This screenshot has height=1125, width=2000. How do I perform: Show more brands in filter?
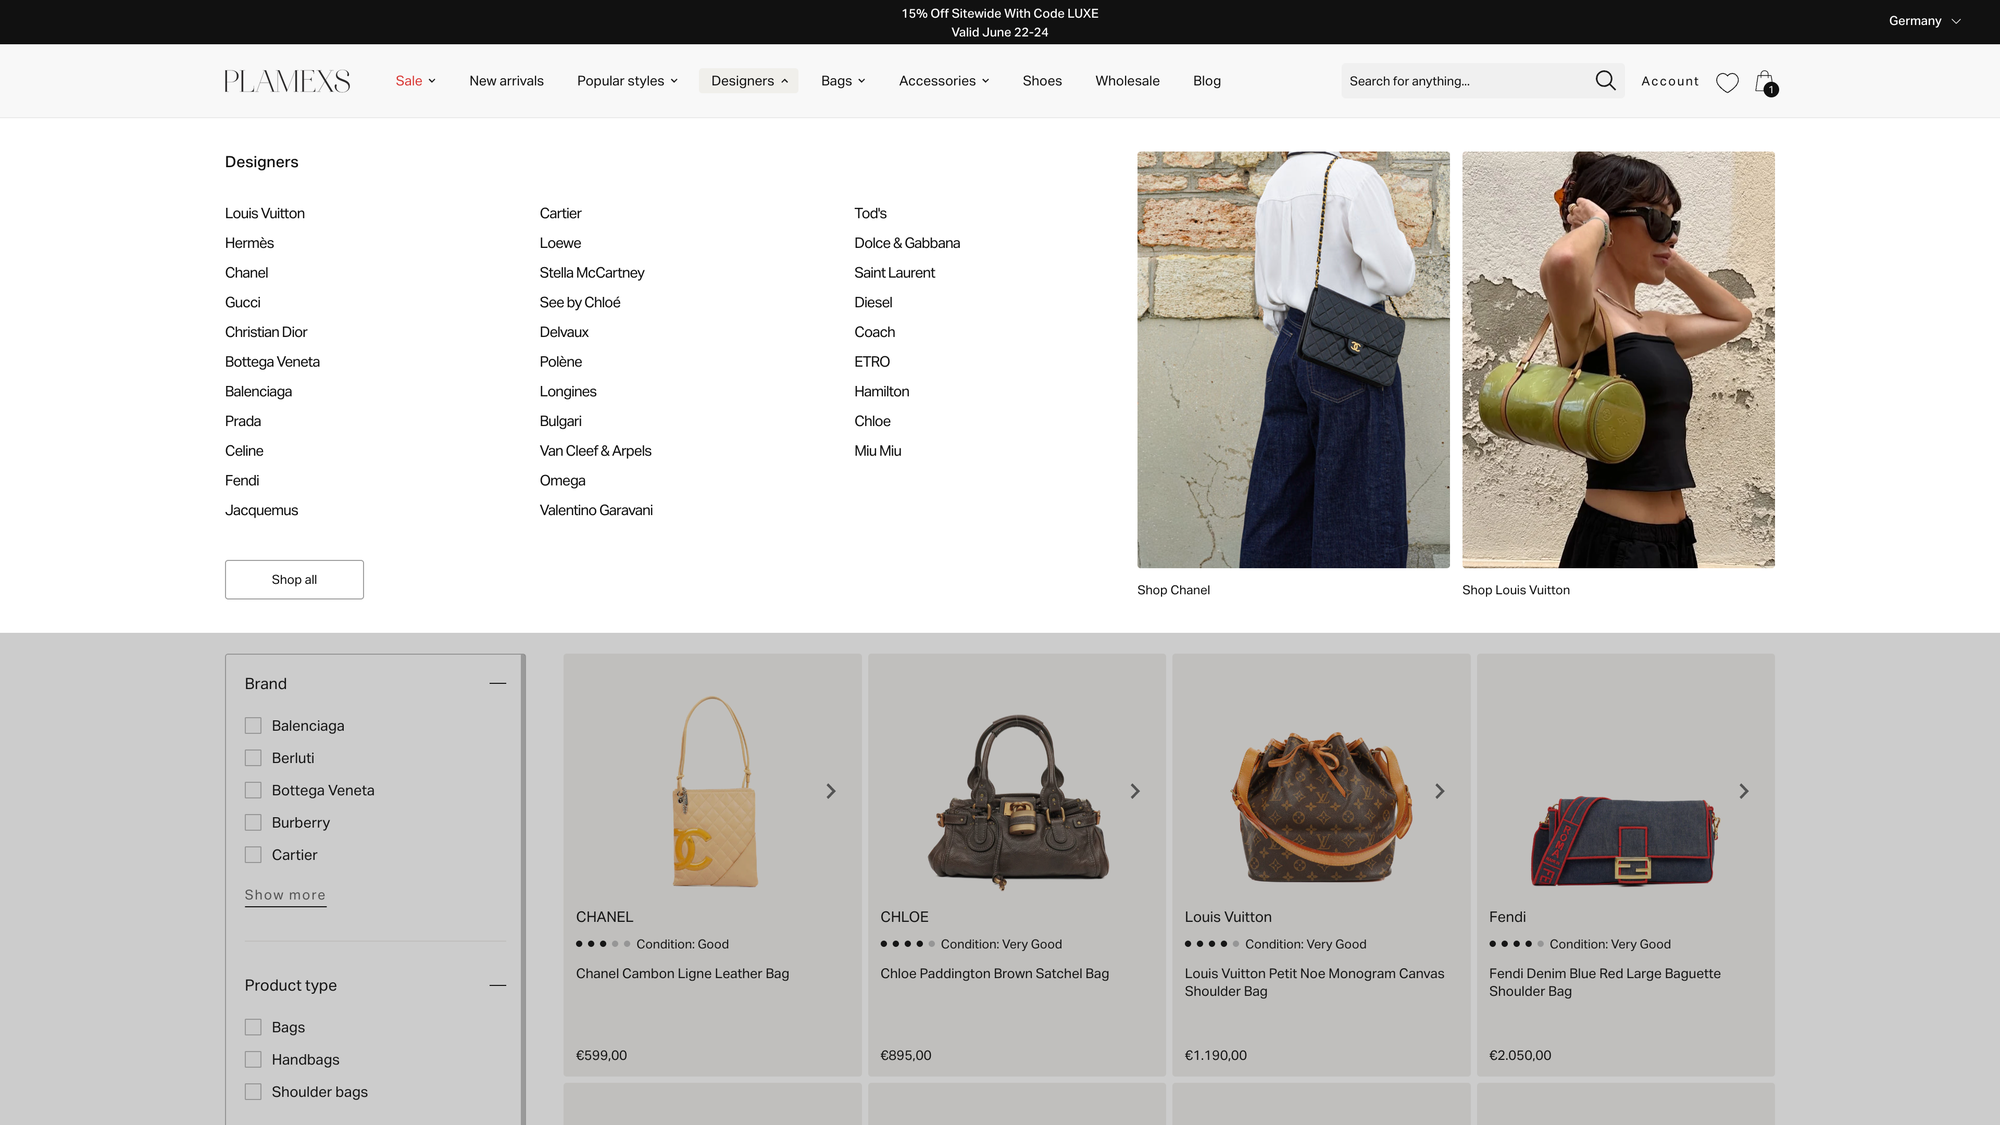pyautogui.click(x=285, y=895)
